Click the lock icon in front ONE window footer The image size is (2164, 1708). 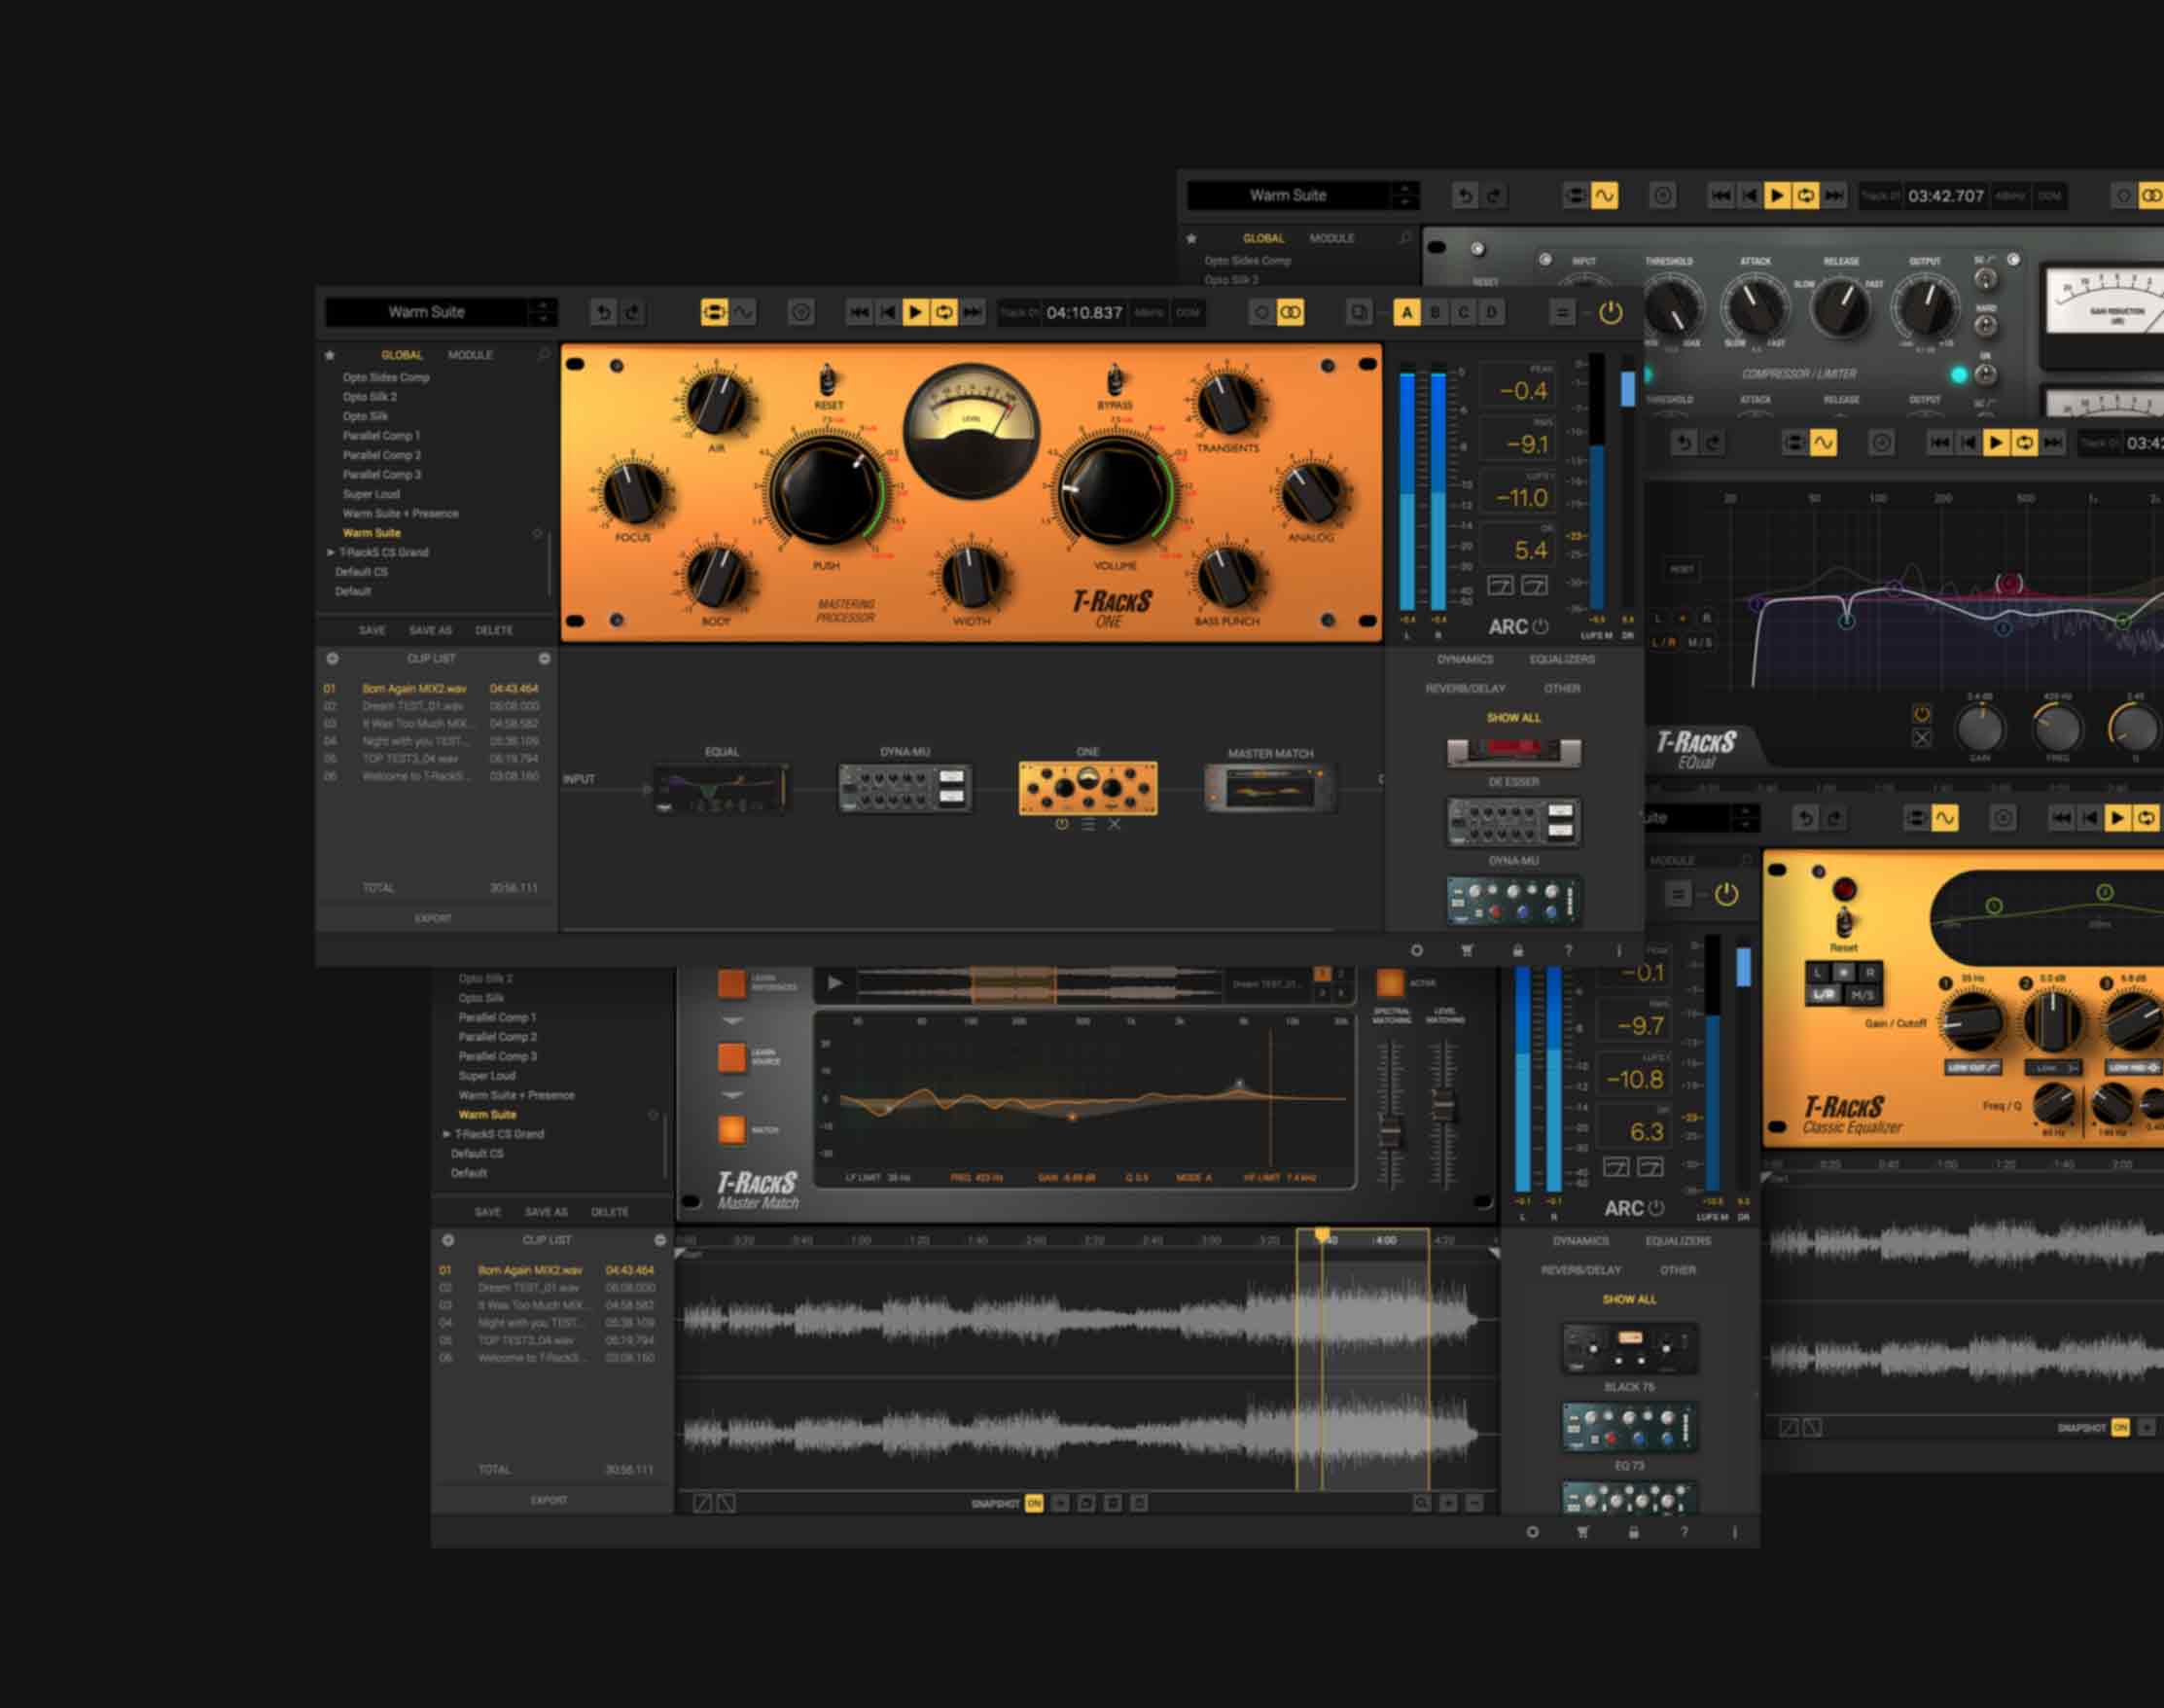click(x=1518, y=950)
